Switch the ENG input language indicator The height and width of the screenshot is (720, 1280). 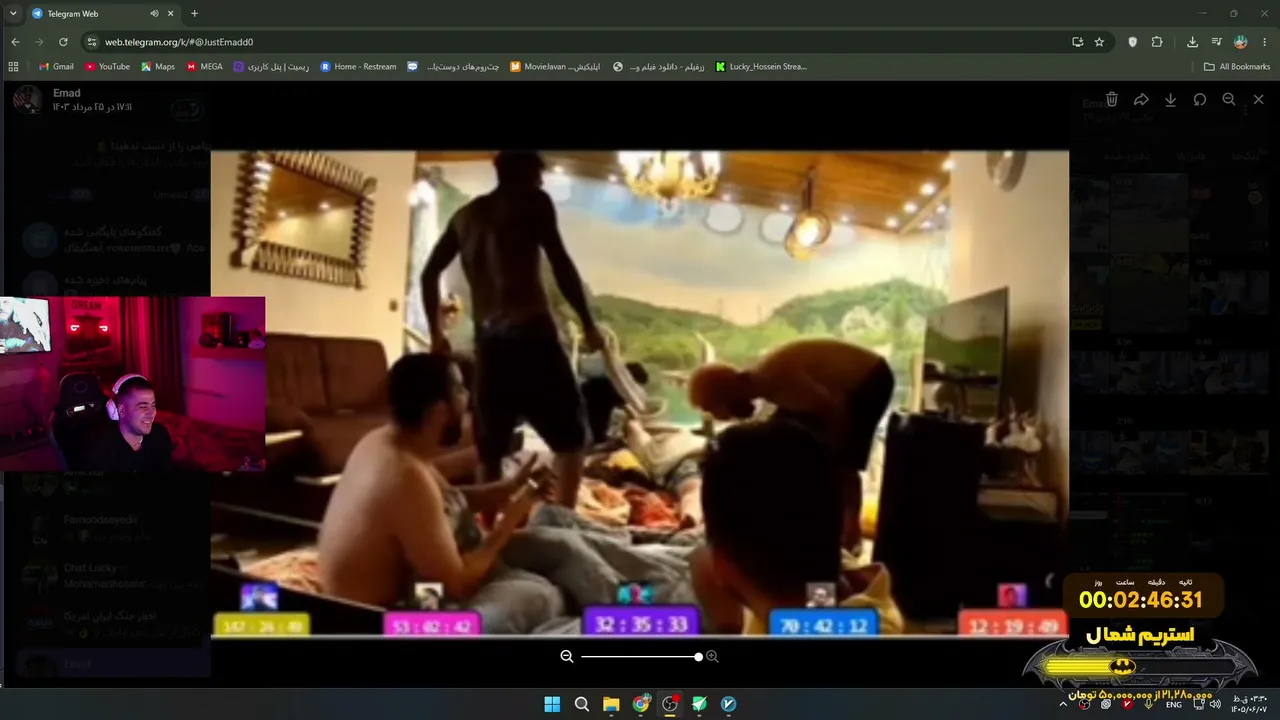coord(1174,704)
